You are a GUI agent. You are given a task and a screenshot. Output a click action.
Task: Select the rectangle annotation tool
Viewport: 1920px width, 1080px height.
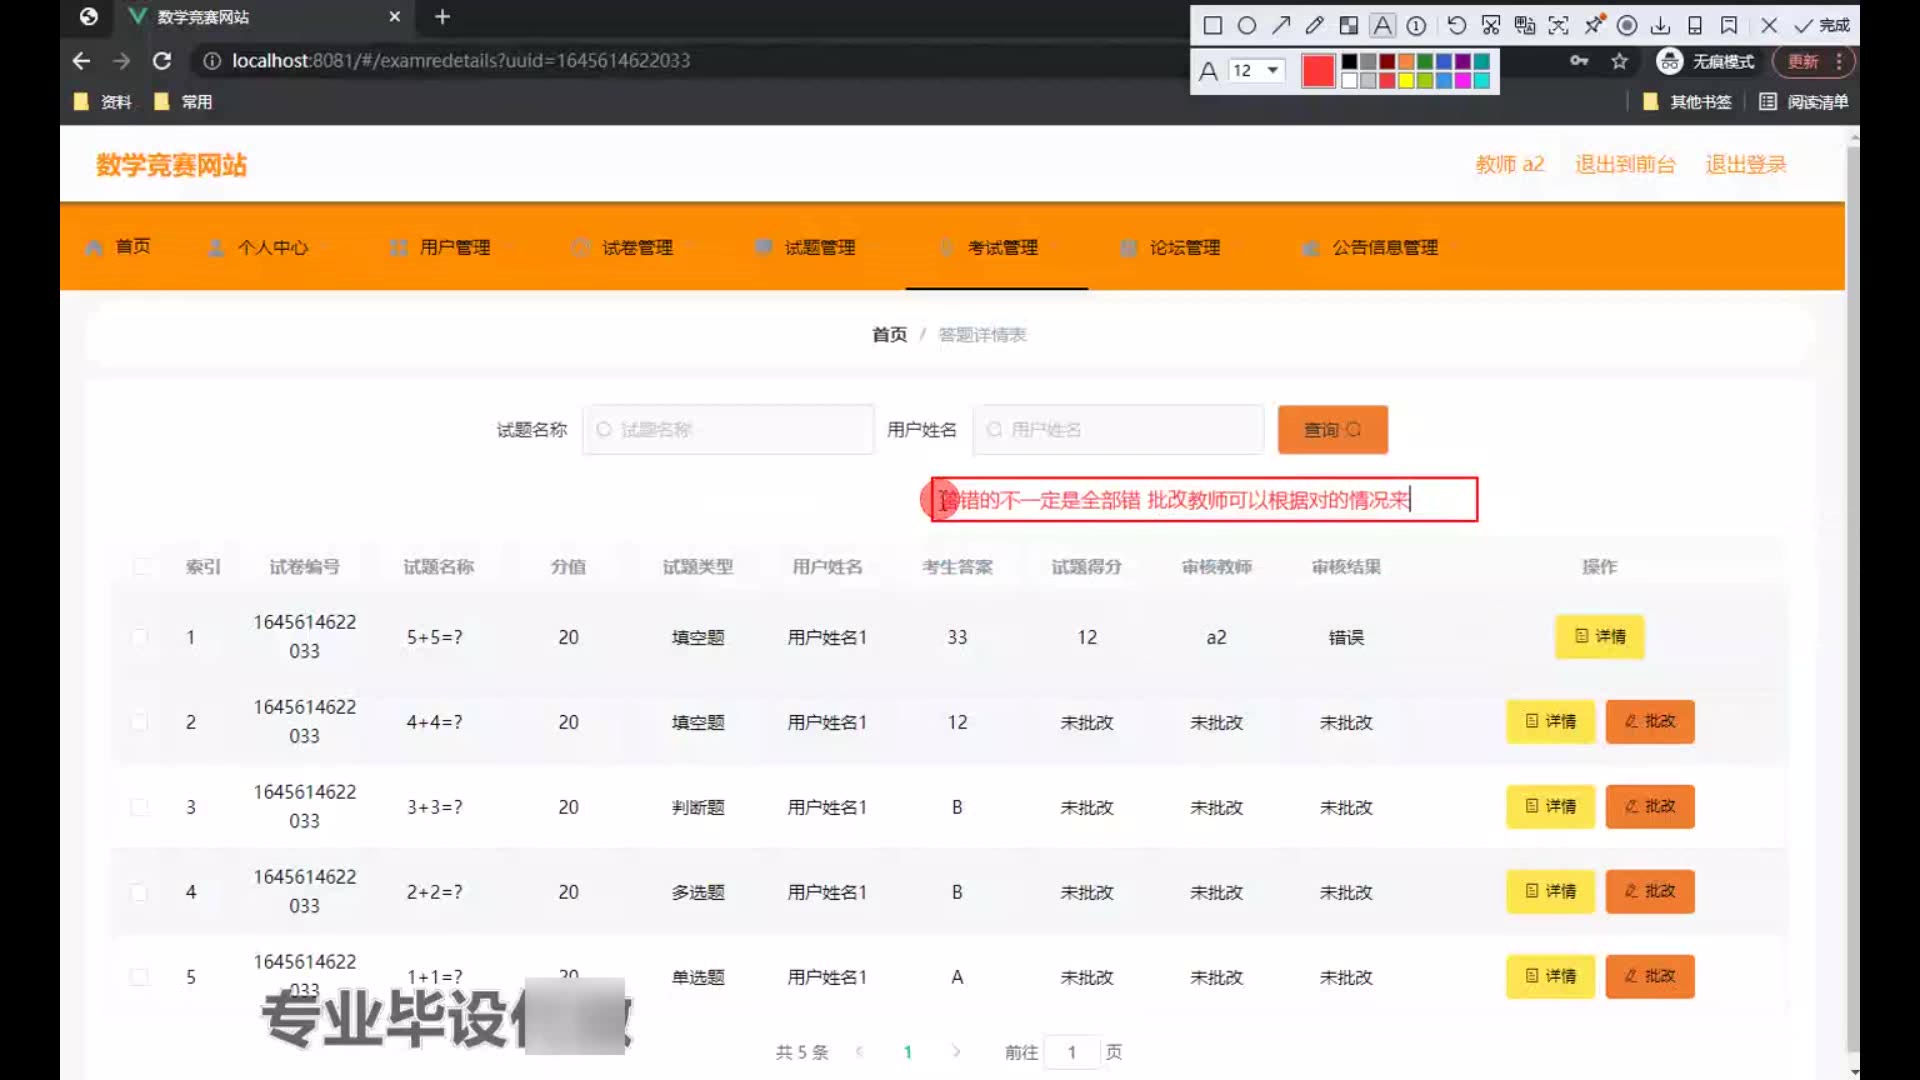[x=1213, y=26]
